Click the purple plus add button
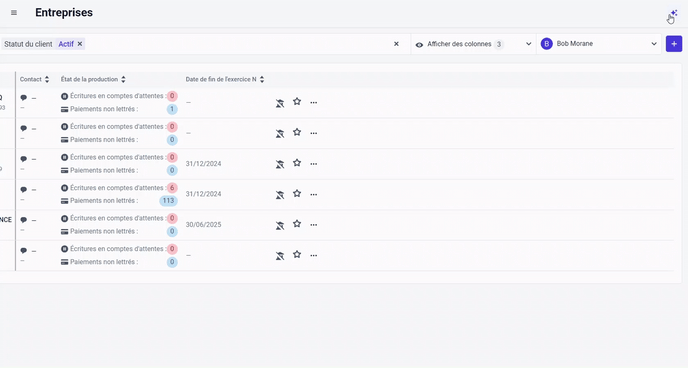Image resolution: width=688 pixels, height=368 pixels. (674, 44)
